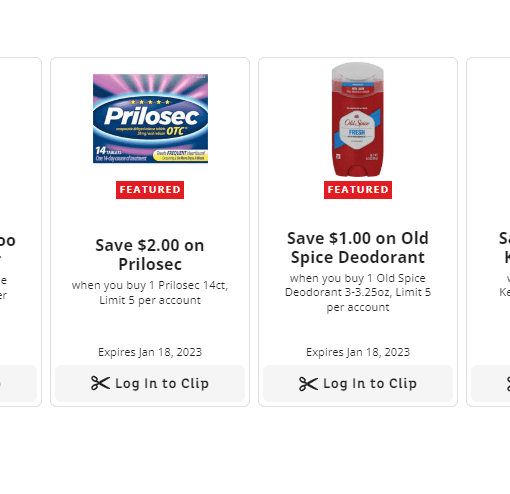This screenshot has height=494, width=510.
Task: Click the Prilosec Expires Jan 18, 2023 text
Action: (x=150, y=352)
